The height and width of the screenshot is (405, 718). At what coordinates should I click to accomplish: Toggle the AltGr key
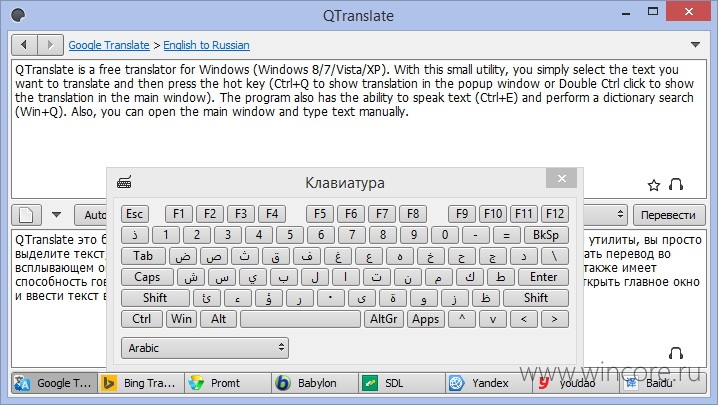point(384,319)
